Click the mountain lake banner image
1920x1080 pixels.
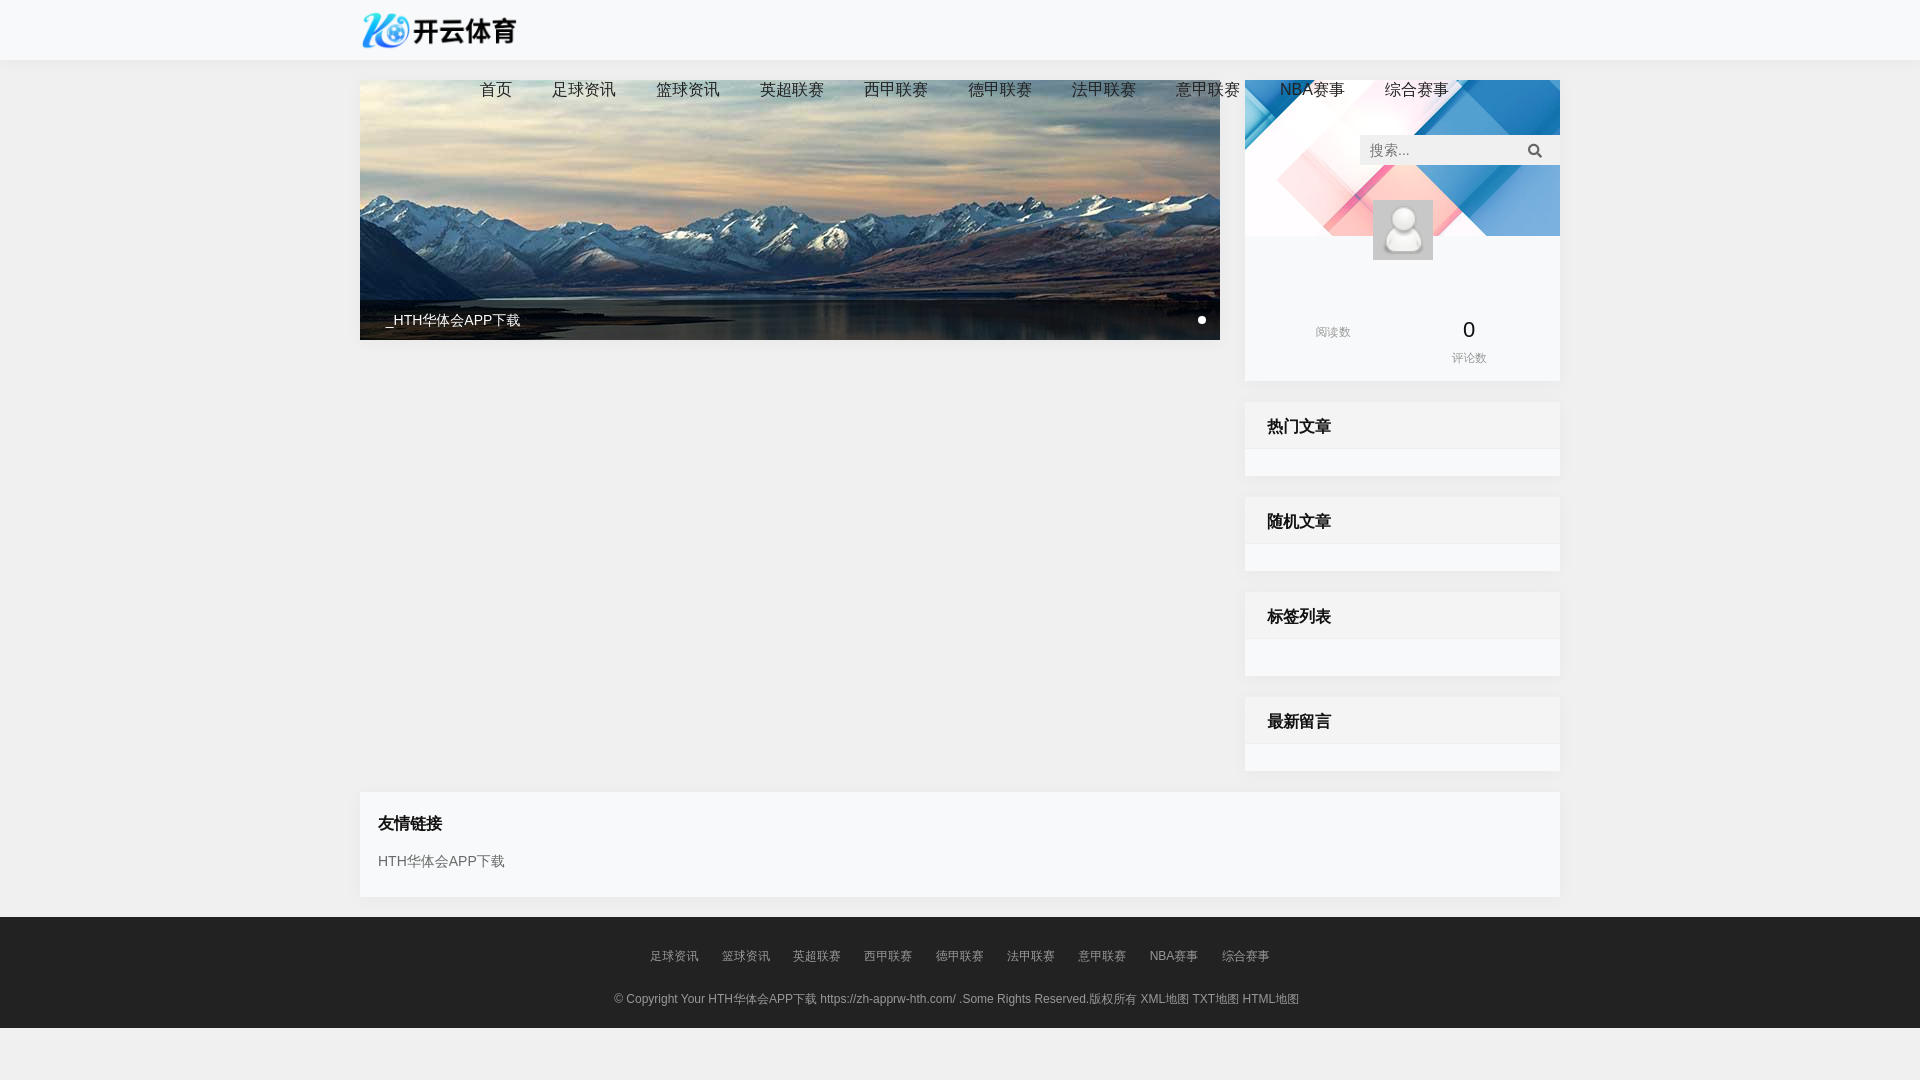[790, 210]
